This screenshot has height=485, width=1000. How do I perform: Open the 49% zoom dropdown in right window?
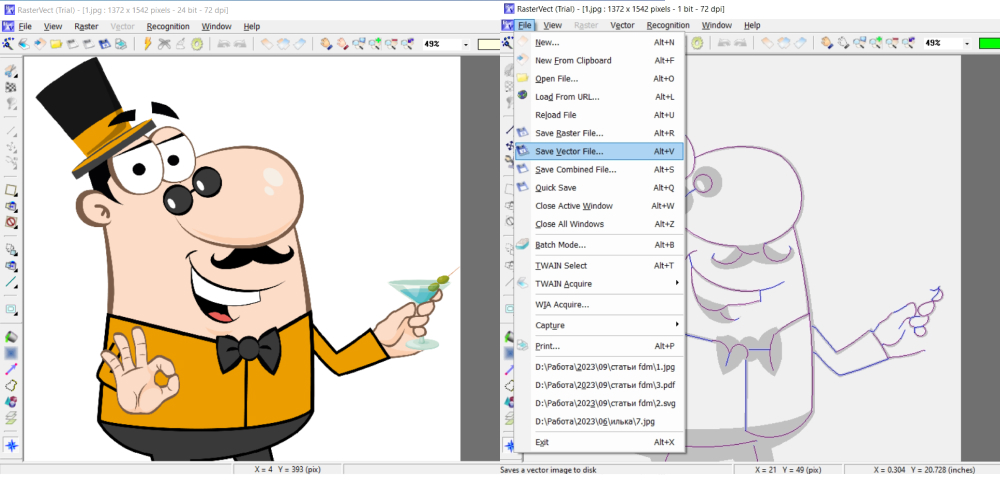coord(966,44)
